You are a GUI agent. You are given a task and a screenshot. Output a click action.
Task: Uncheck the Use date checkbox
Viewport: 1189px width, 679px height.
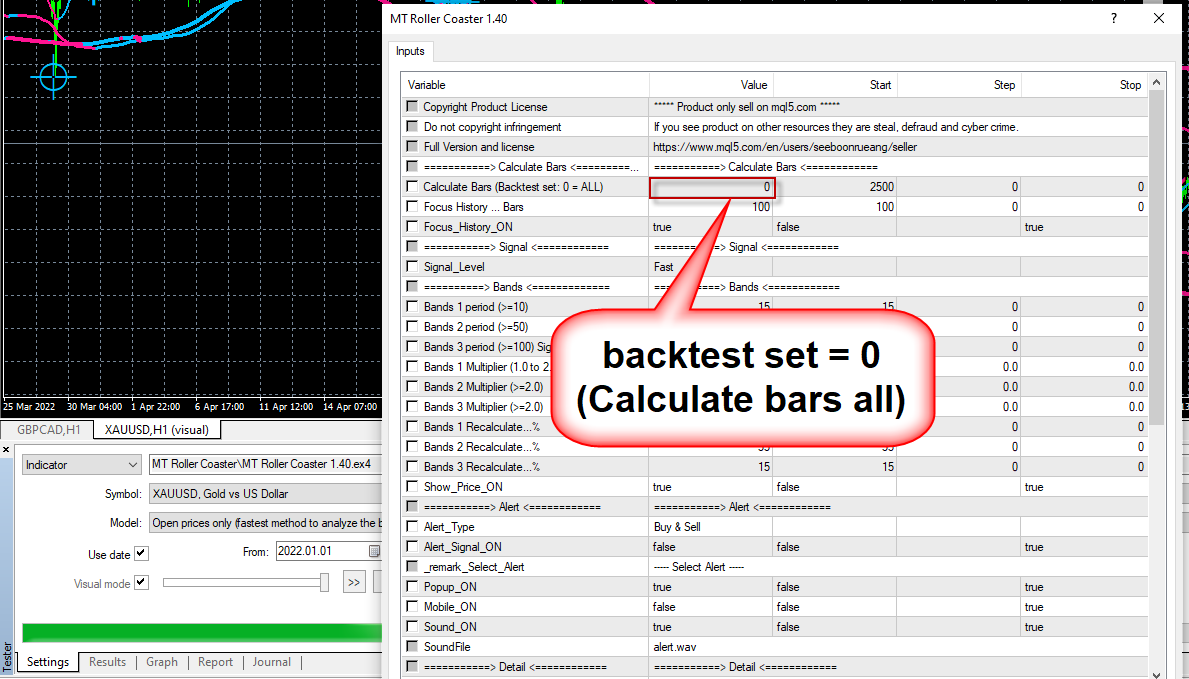click(141, 554)
